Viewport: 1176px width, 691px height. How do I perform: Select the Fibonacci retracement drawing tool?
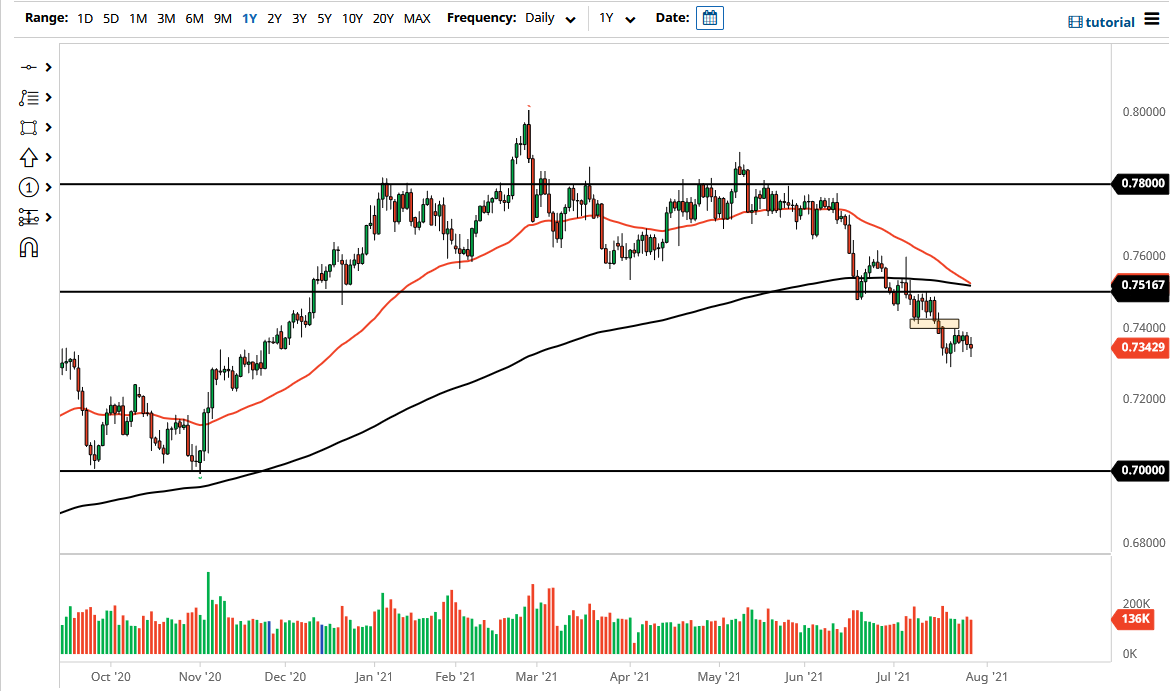(x=28, y=217)
